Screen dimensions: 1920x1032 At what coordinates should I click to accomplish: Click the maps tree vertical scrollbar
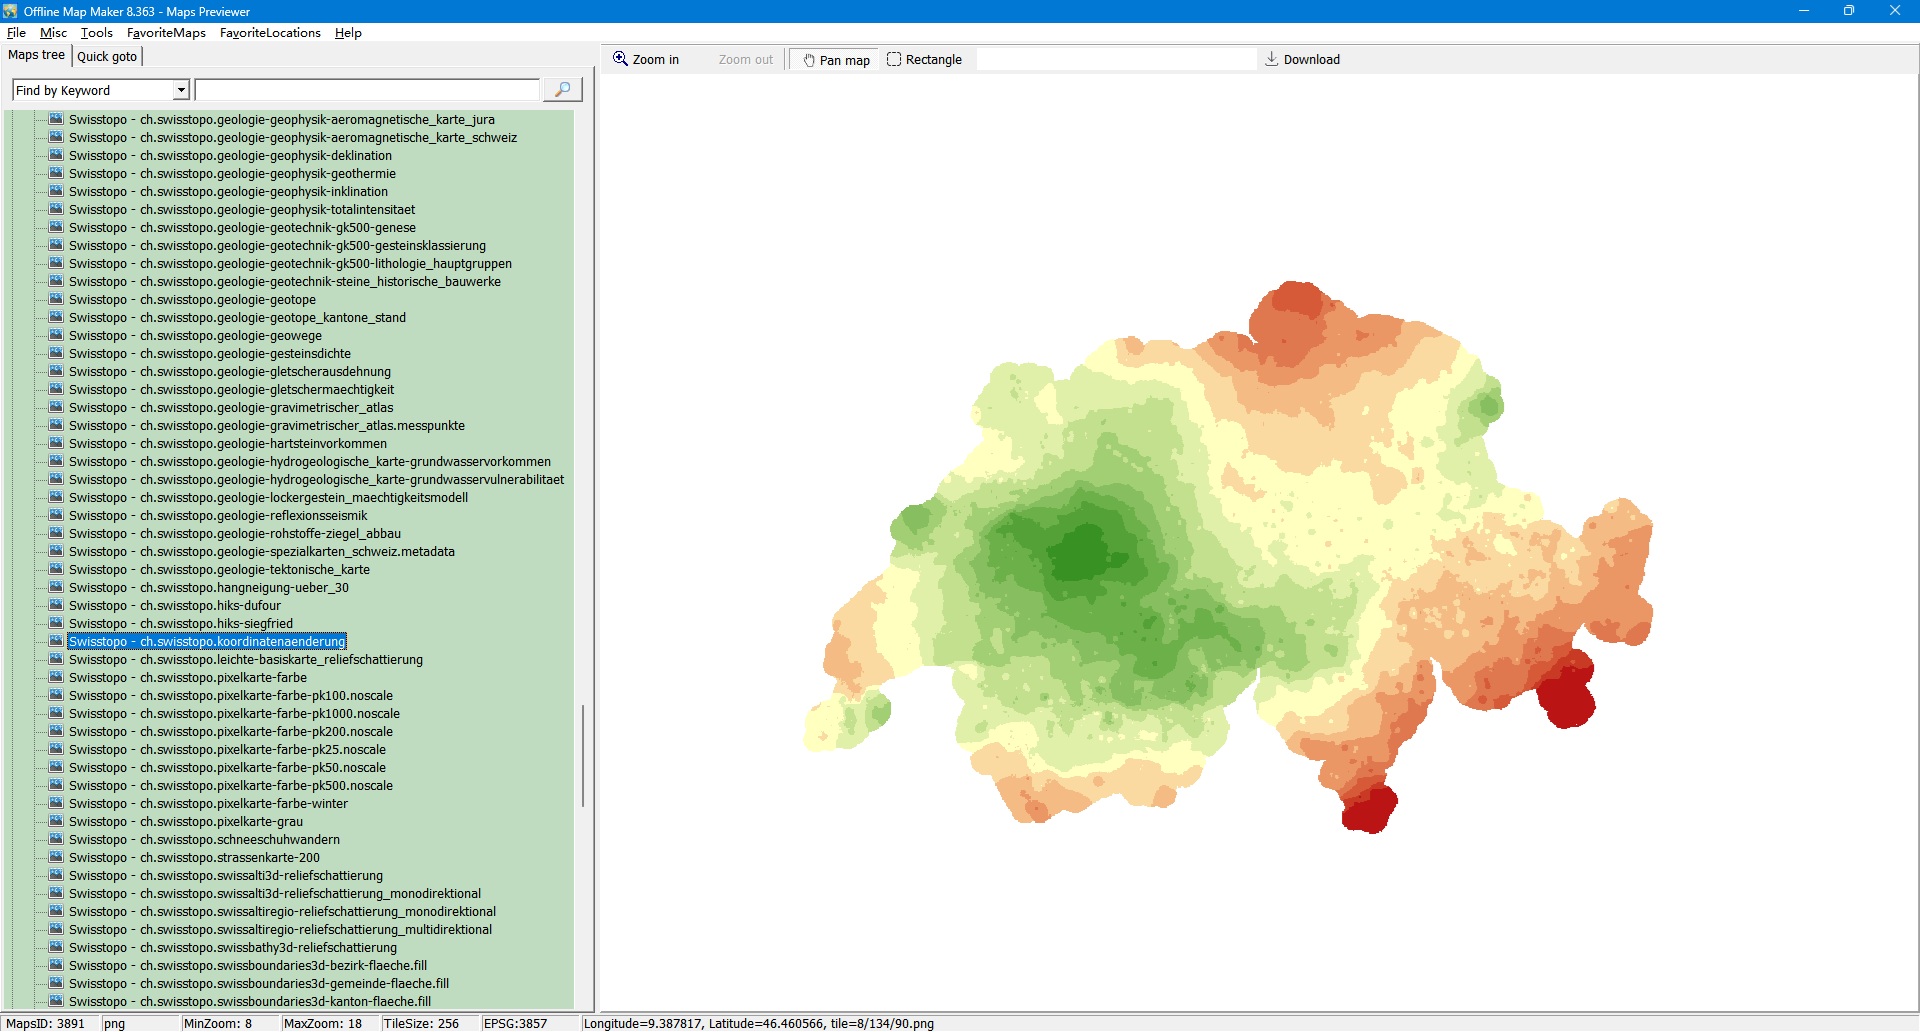click(x=583, y=755)
